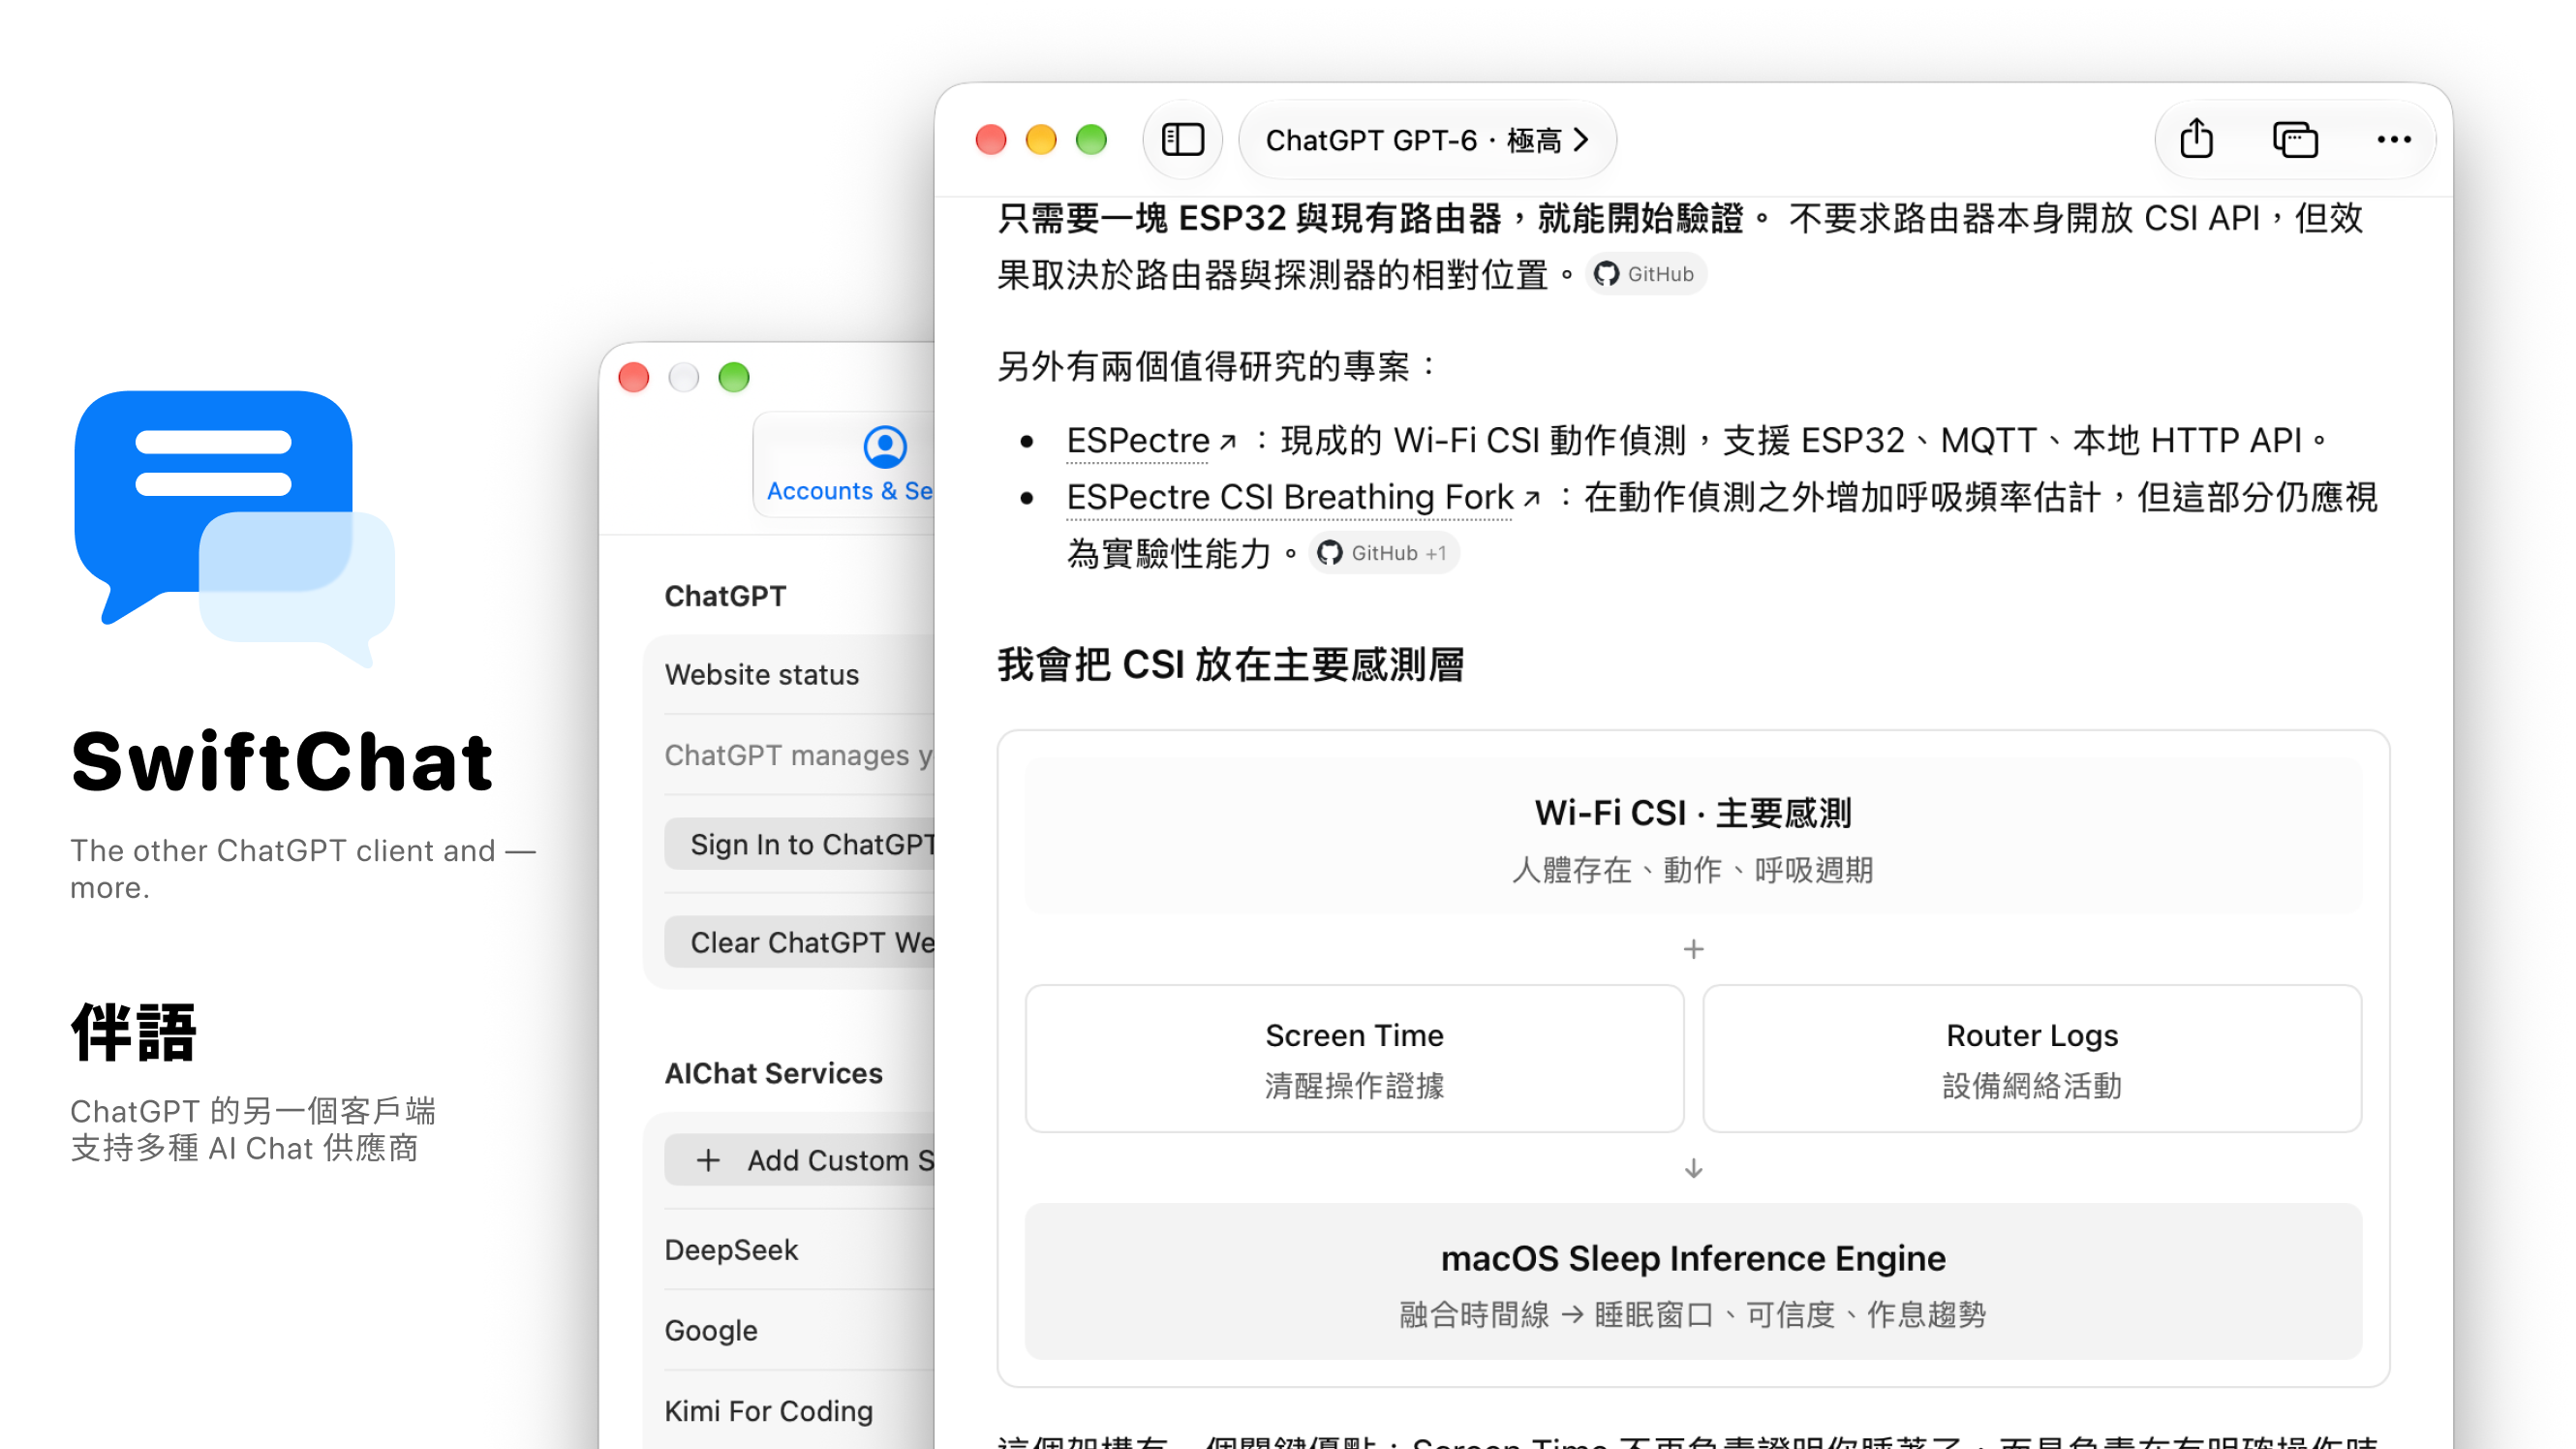
Task: Open the ChatGPT GPT-6 model selector
Action: tap(1427, 140)
